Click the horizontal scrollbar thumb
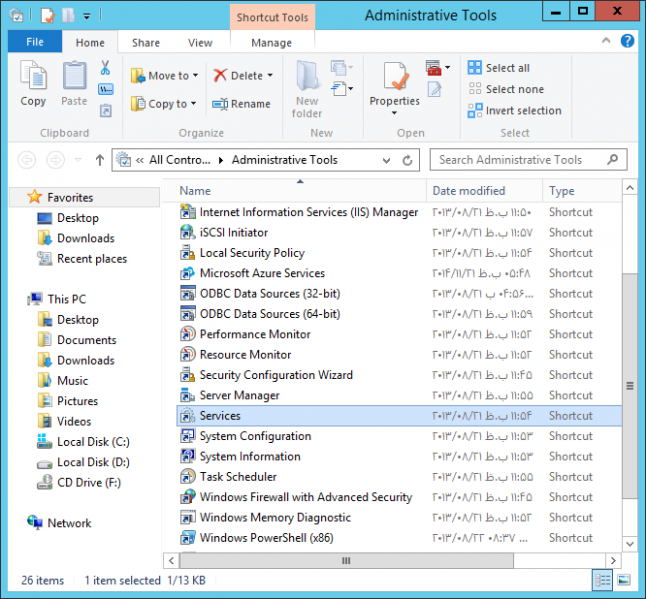The image size is (646, 599). pos(346,561)
